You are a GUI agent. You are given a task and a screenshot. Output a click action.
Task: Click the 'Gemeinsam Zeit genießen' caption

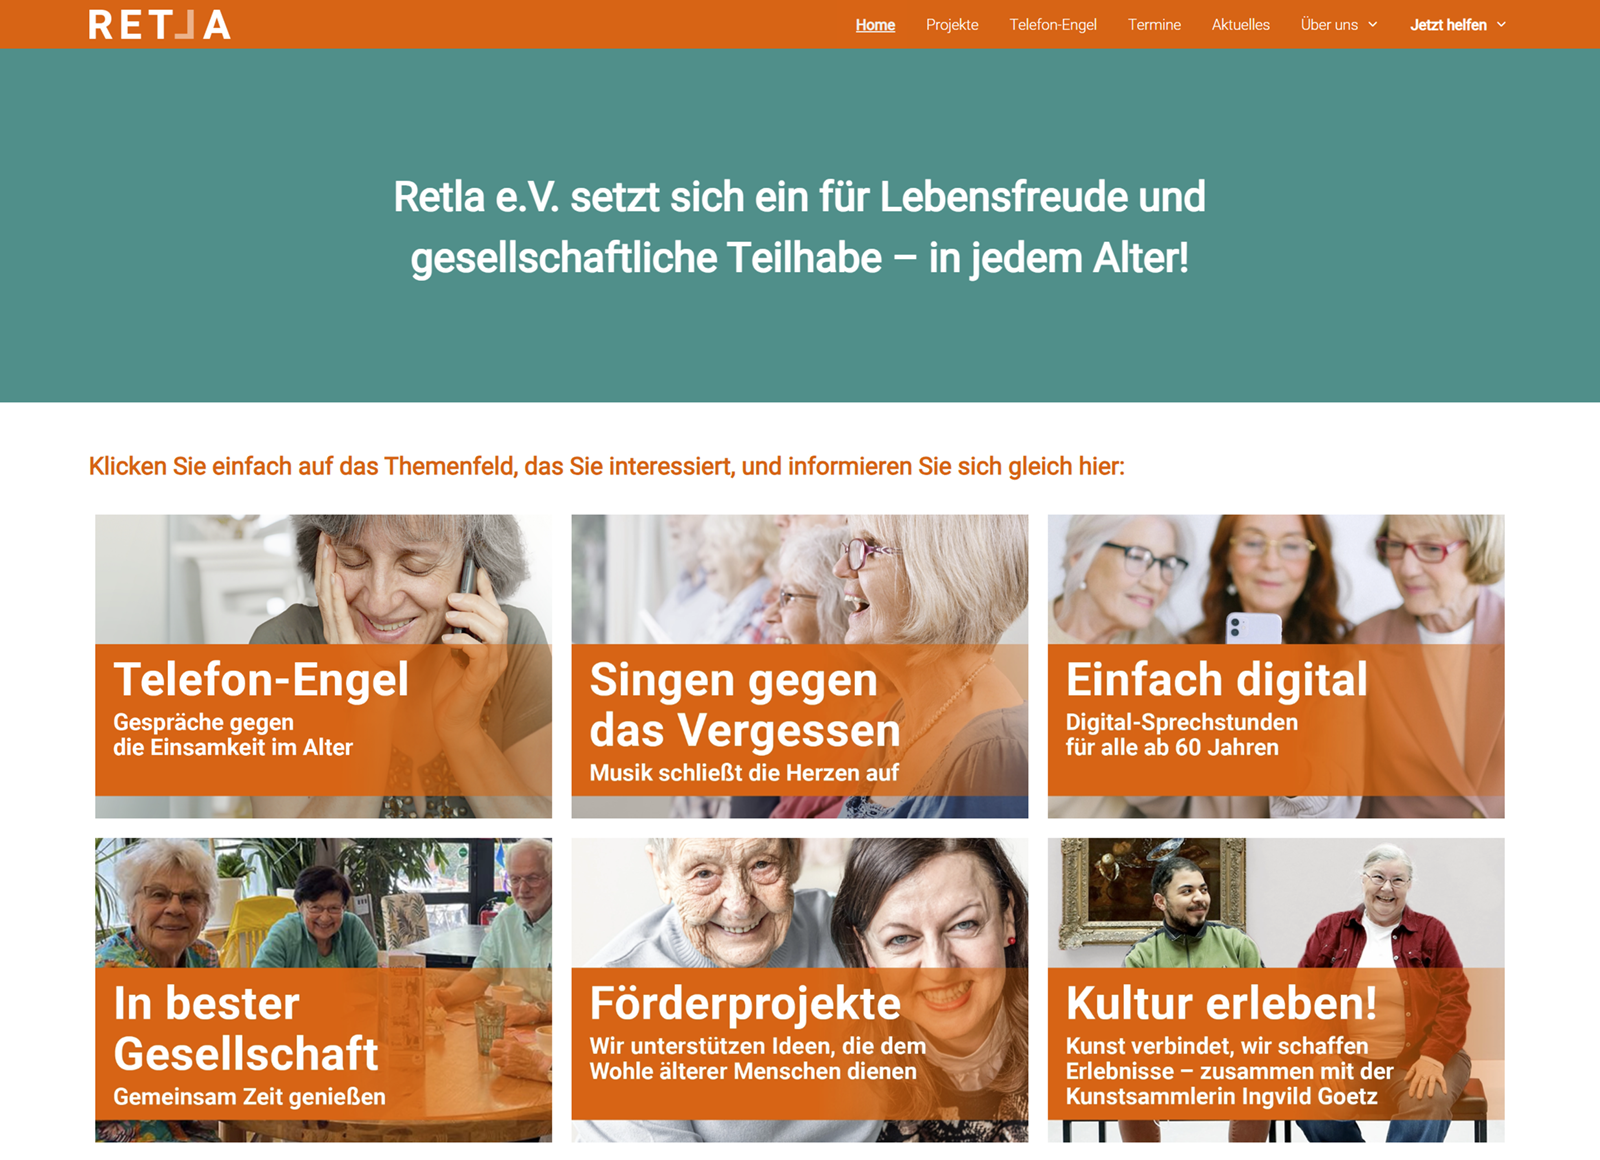tap(249, 1097)
